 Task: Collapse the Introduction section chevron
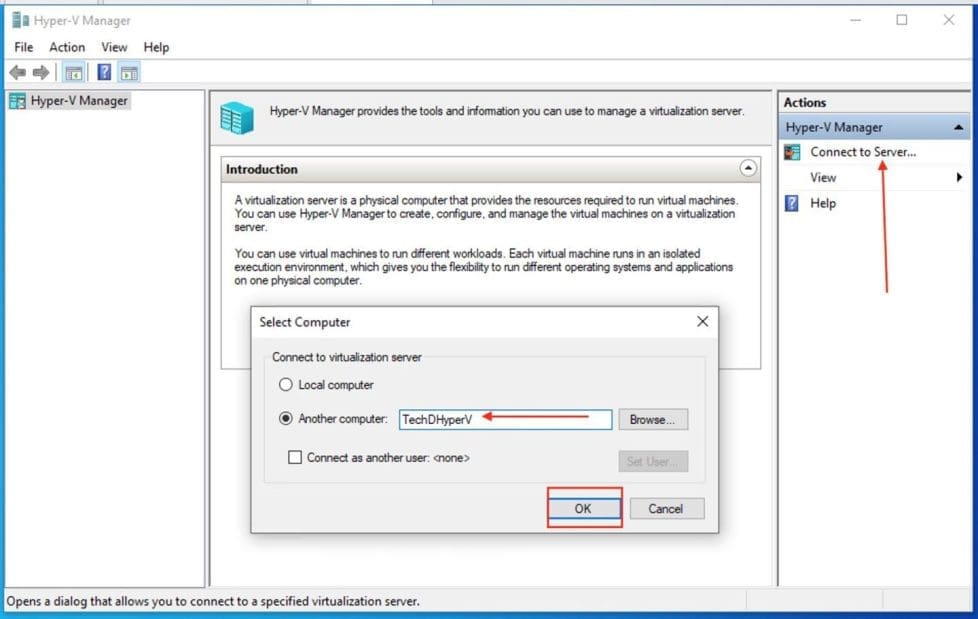(x=747, y=169)
